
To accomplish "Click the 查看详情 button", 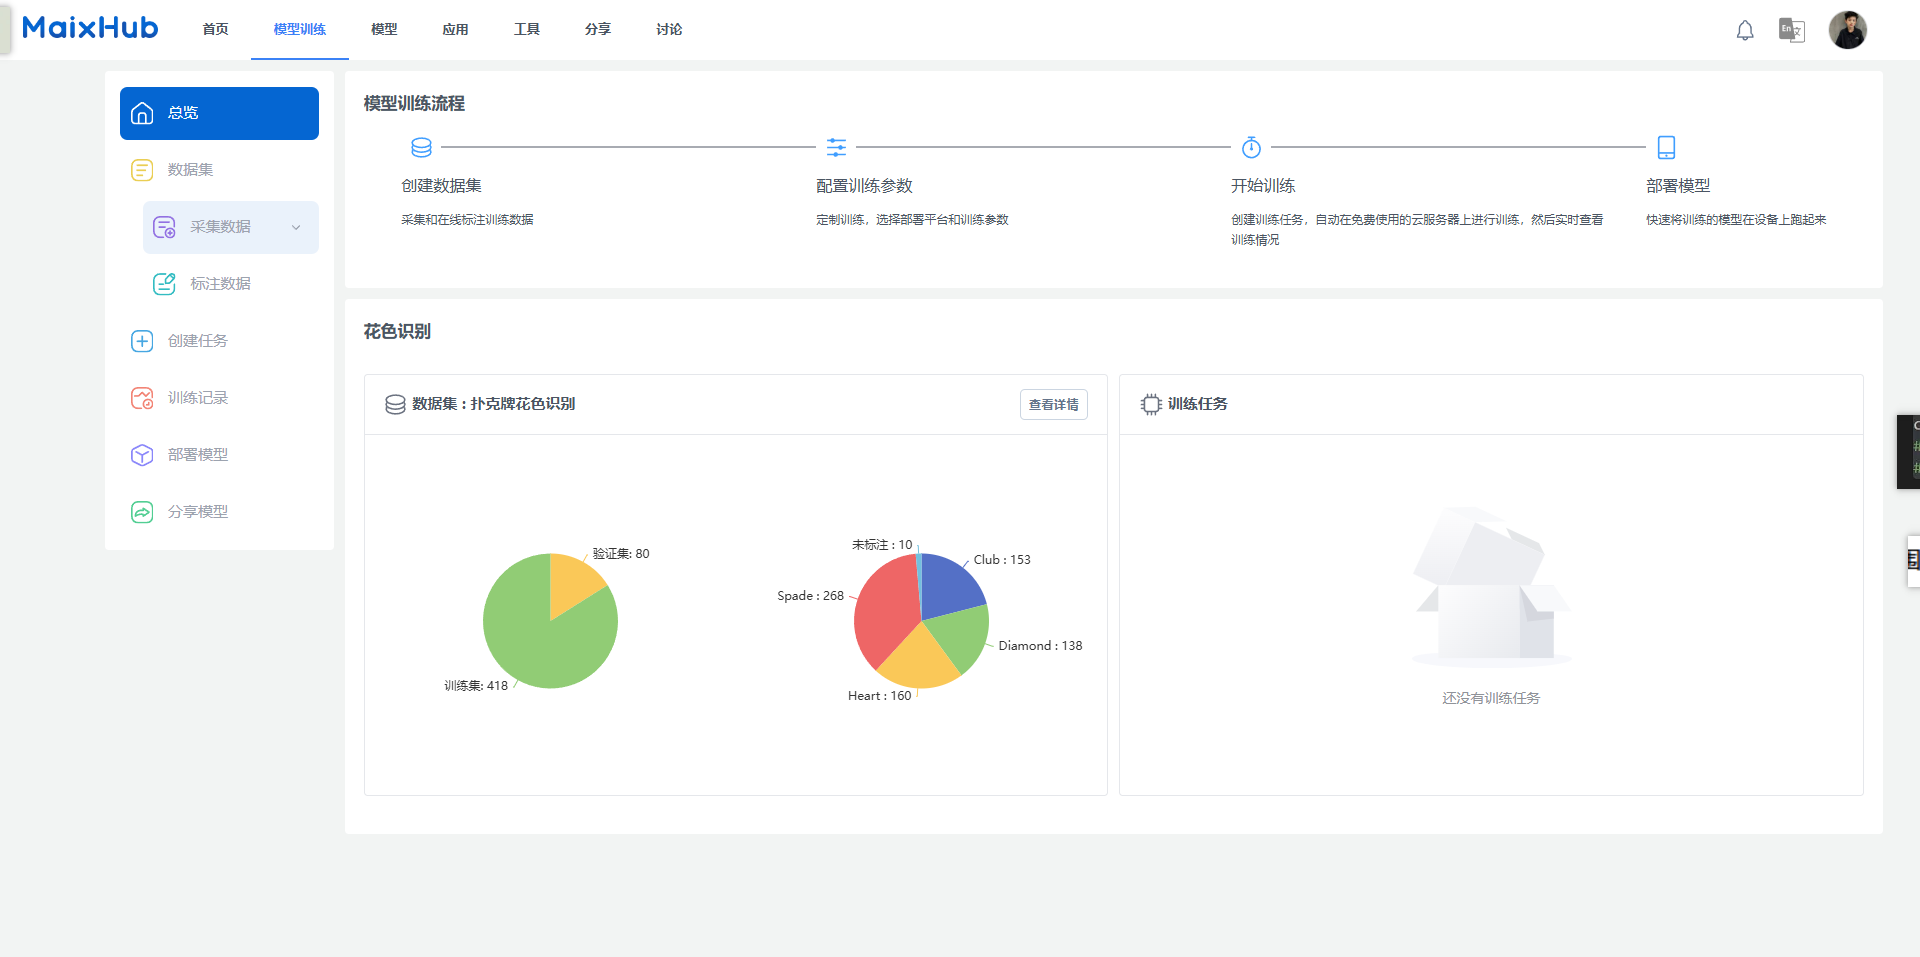I will click(x=1054, y=404).
